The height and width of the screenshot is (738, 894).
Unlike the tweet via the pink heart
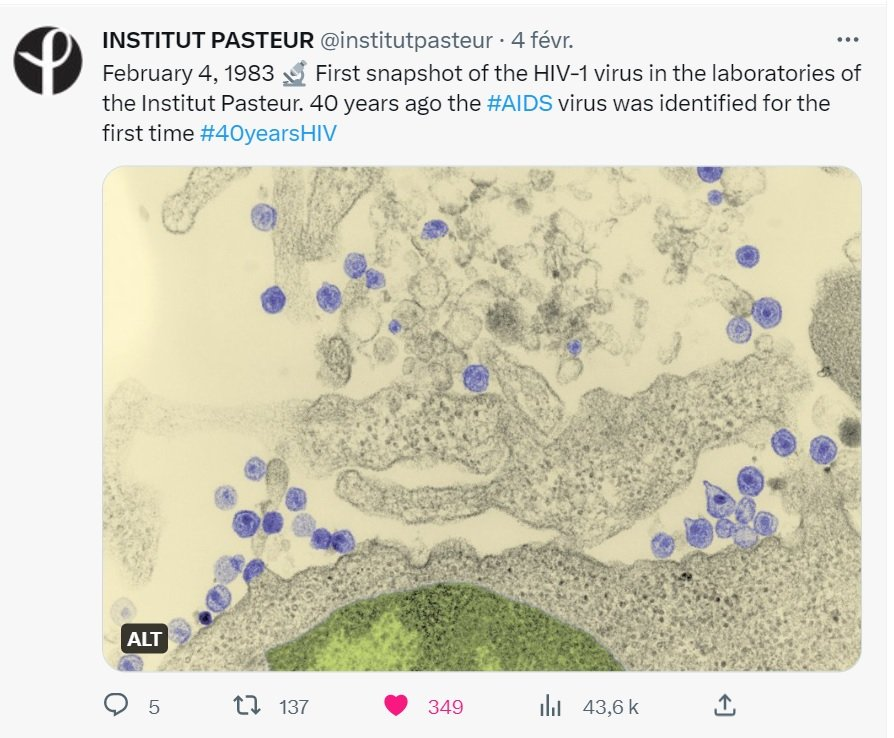point(397,706)
